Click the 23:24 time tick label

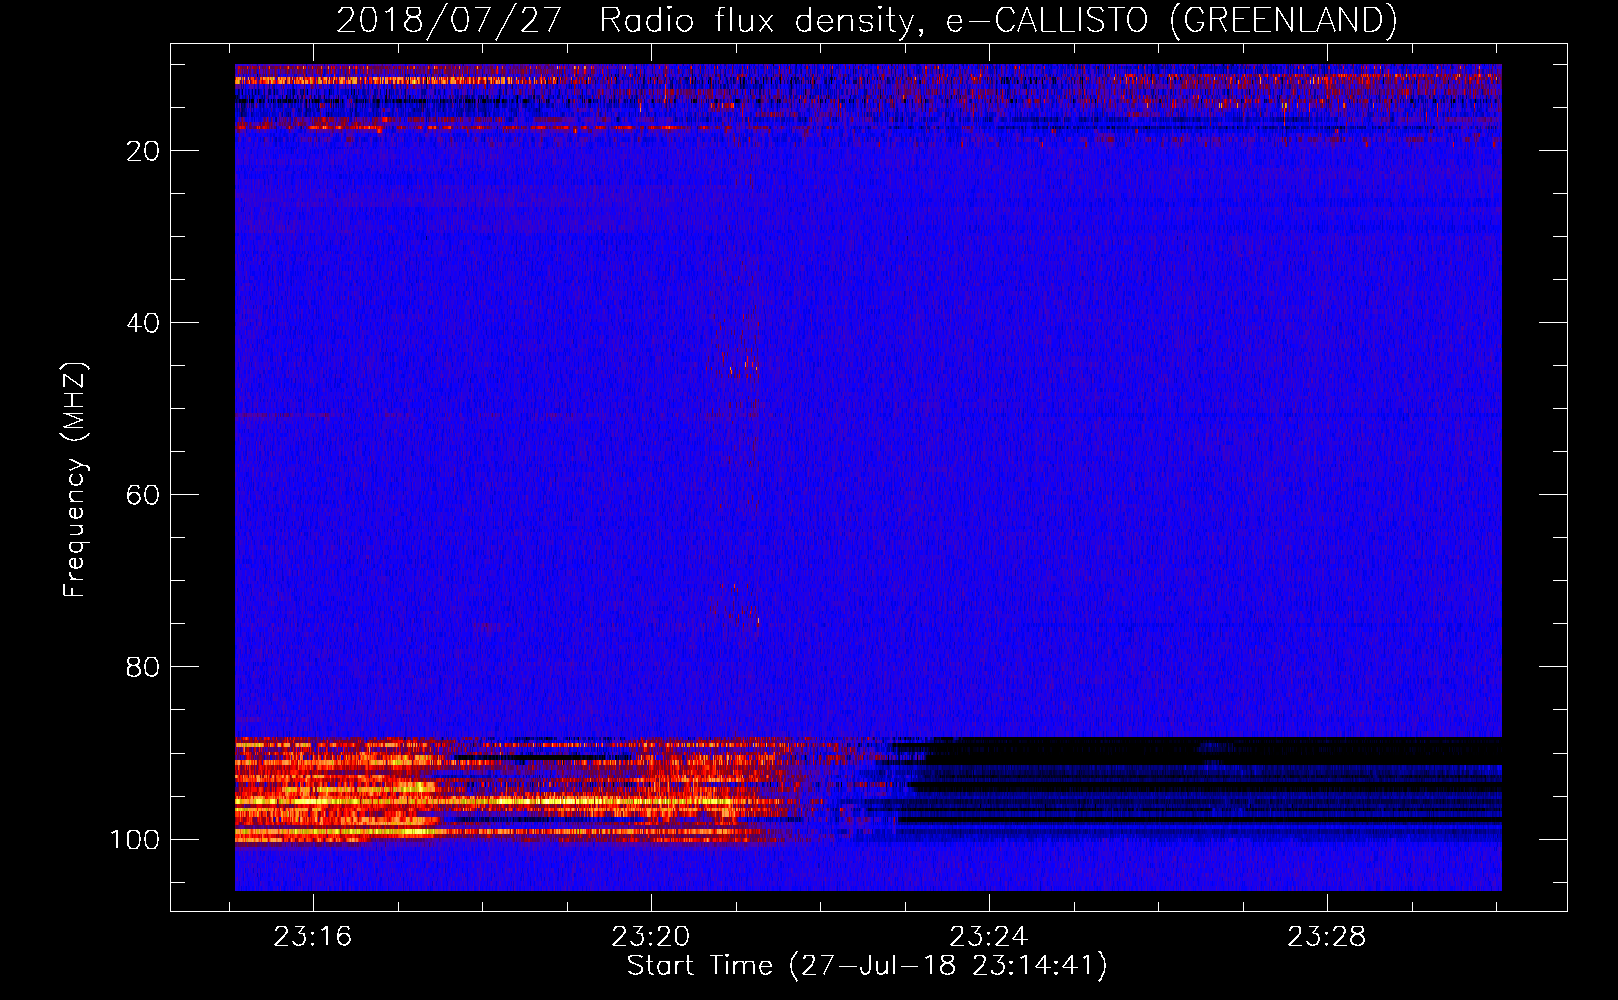988,937
